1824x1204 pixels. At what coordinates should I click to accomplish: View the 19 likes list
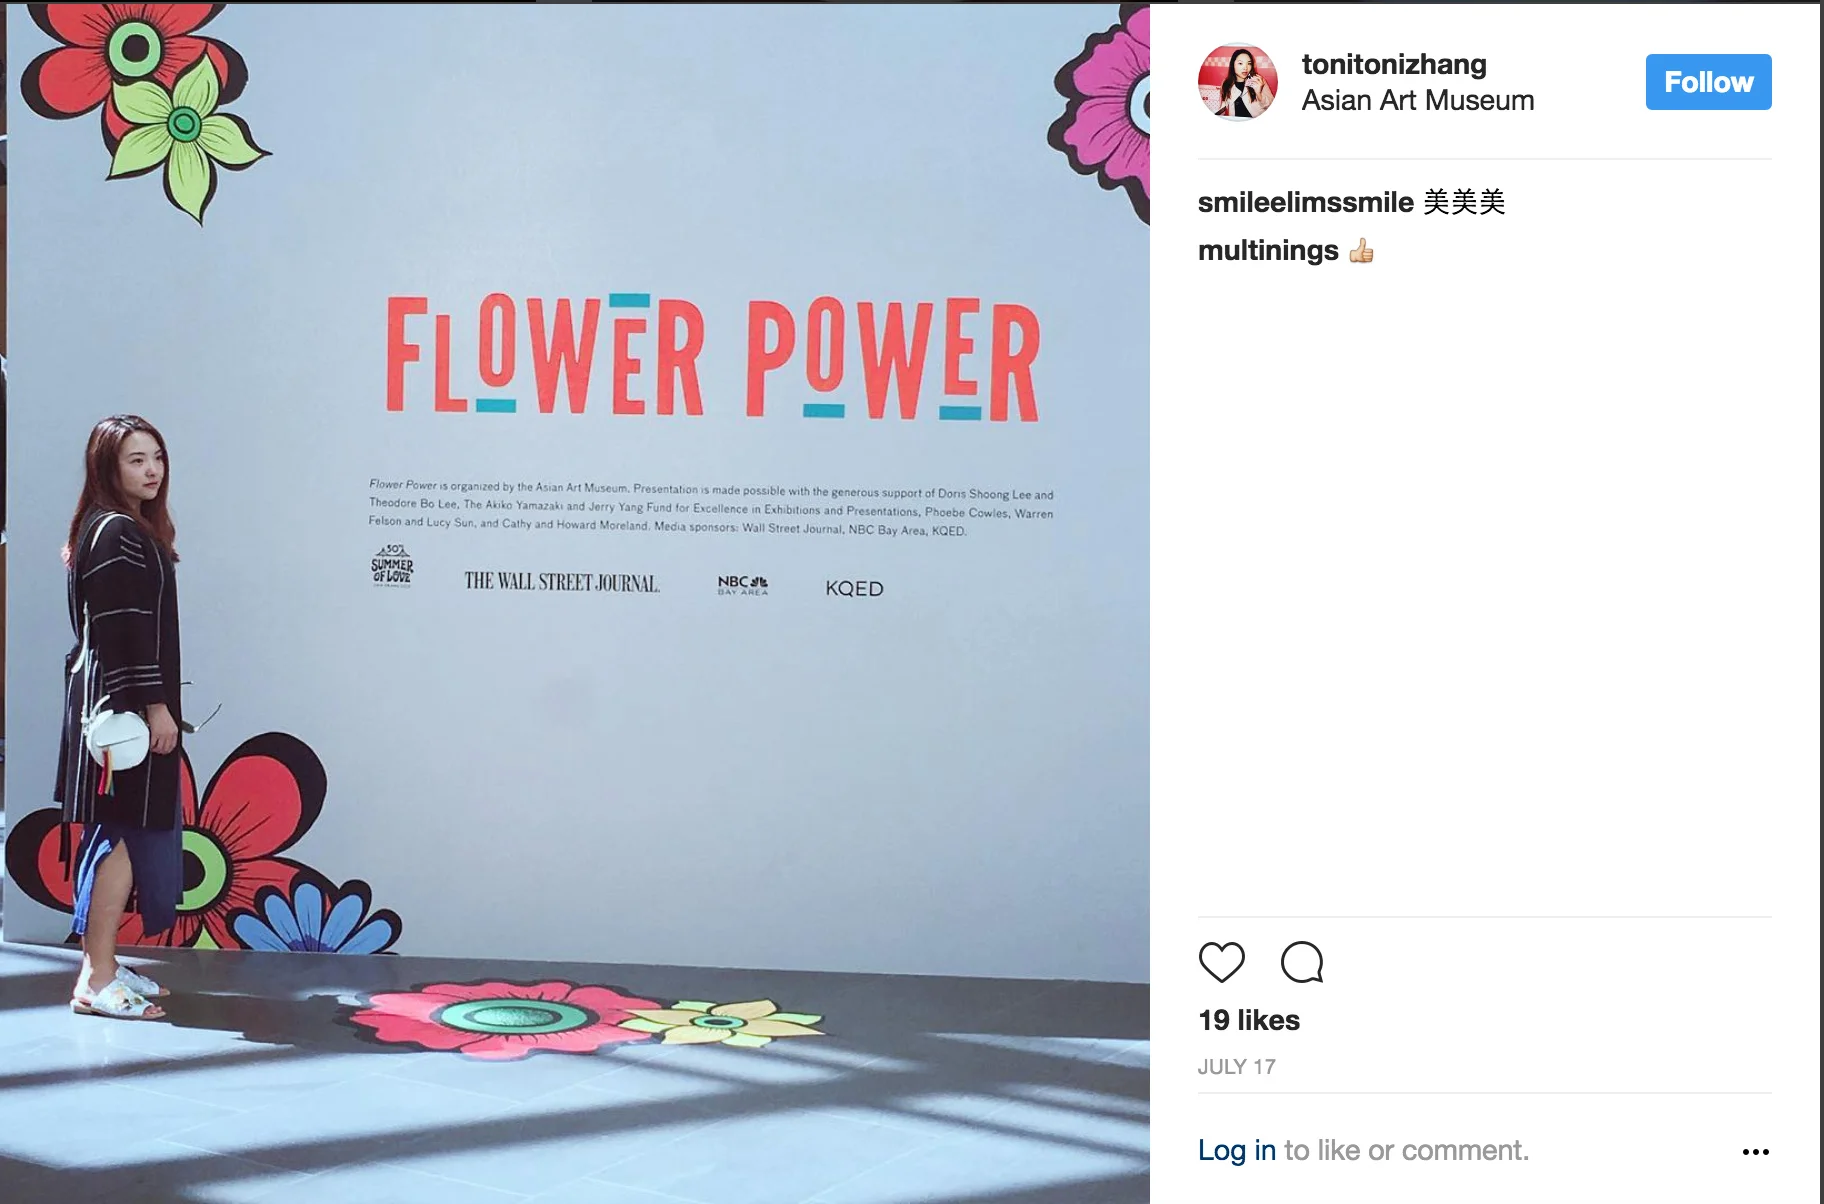click(1249, 1020)
